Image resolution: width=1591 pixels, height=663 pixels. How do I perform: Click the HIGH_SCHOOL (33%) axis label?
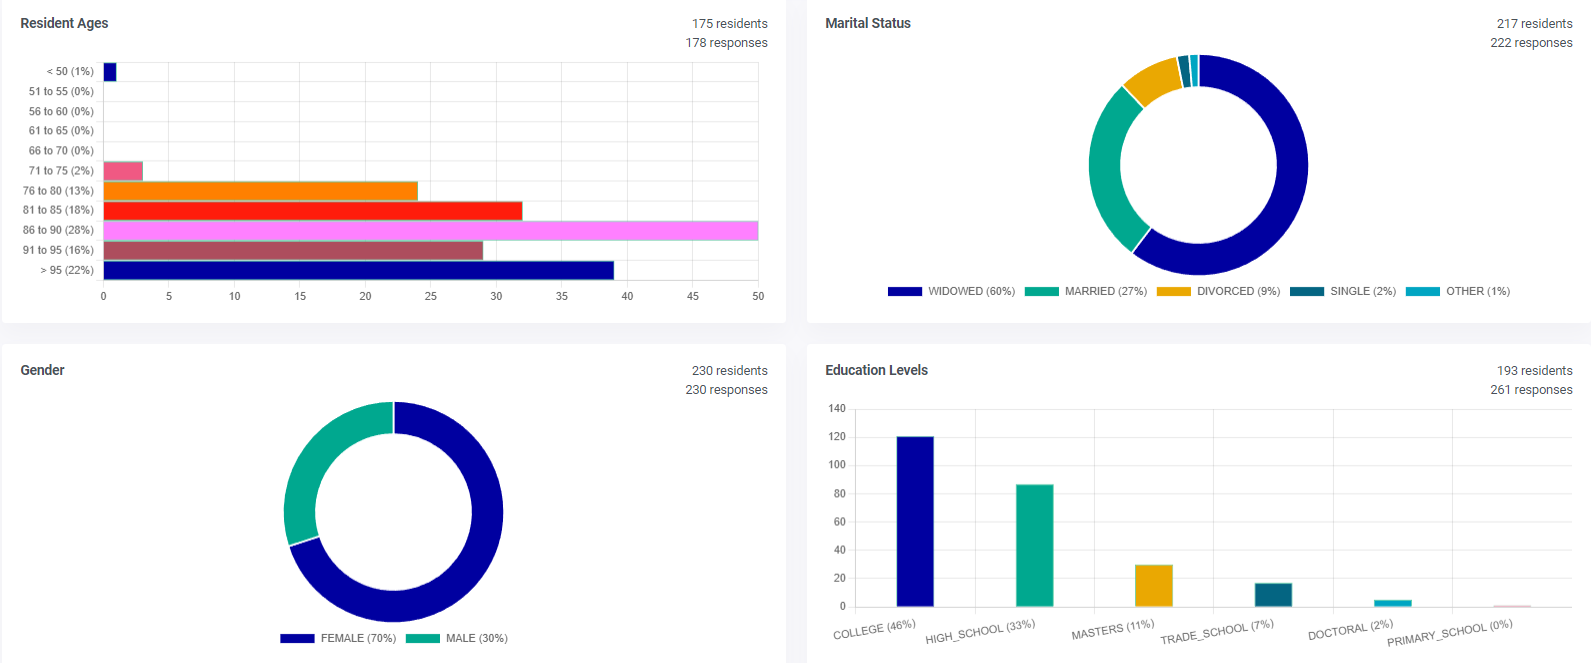[980, 632]
